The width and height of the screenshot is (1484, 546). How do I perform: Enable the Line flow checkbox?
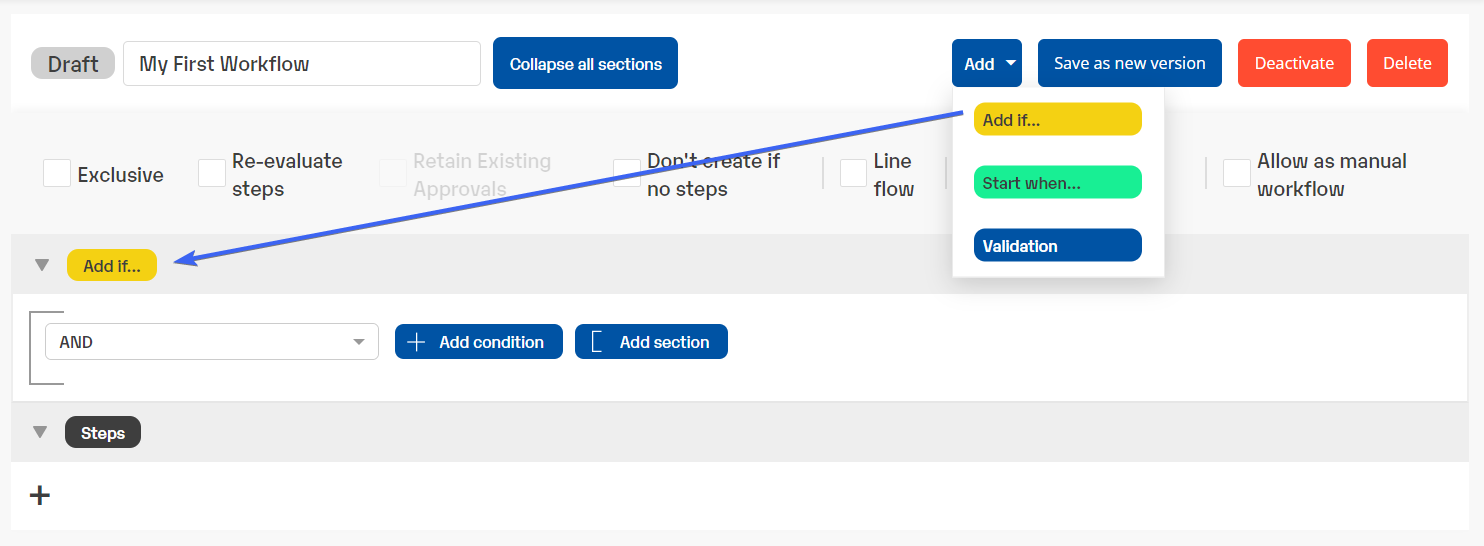tap(853, 174)
